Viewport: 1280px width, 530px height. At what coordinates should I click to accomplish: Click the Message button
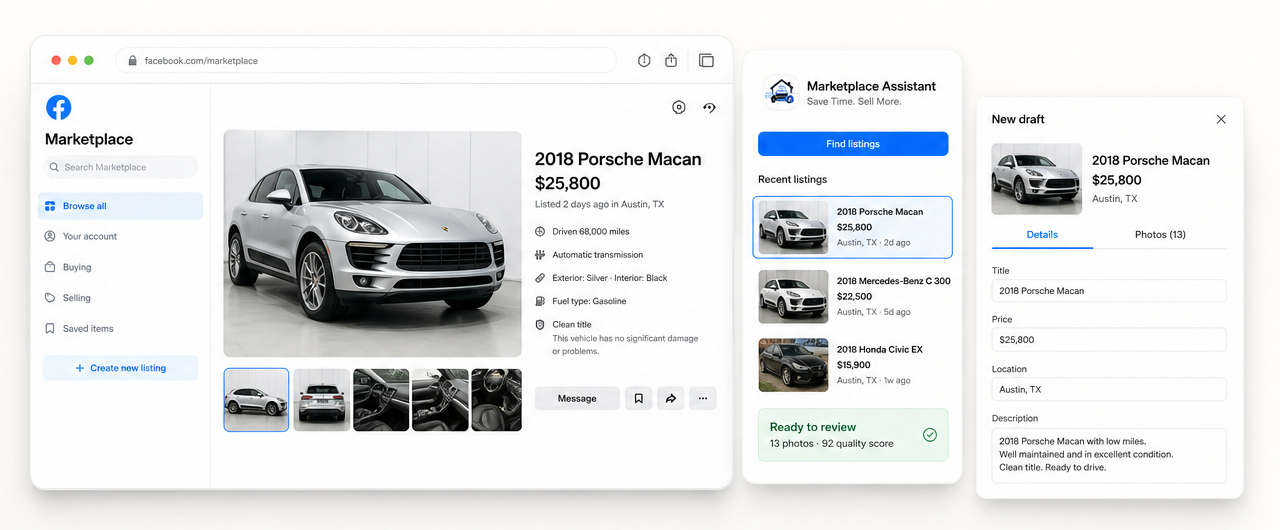[577, 398]
